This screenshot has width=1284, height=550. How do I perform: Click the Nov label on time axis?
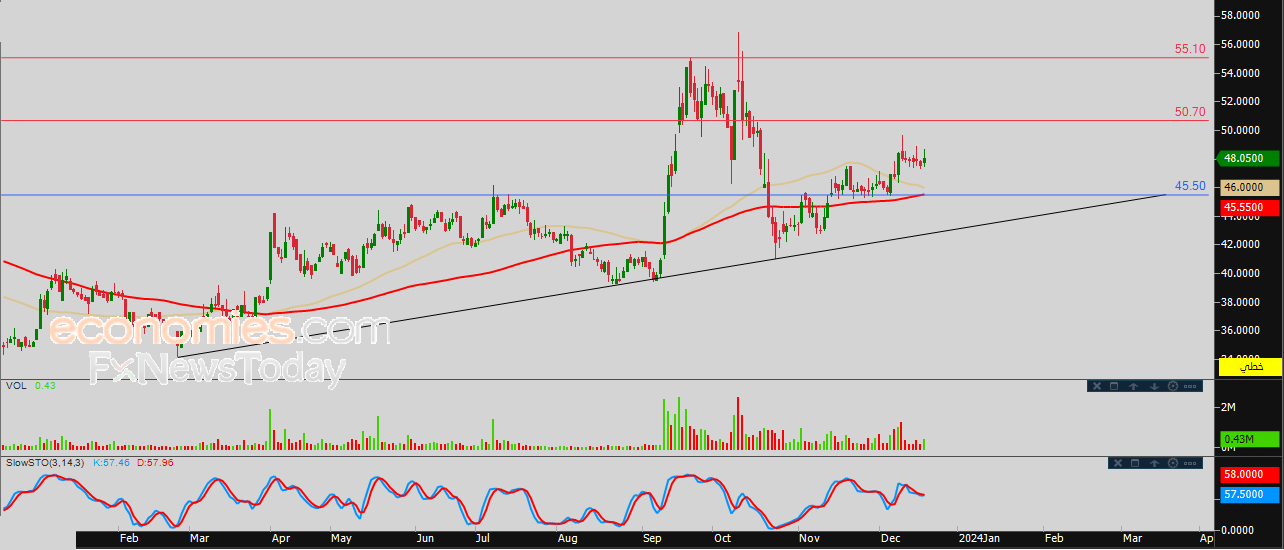coord(811,539)
